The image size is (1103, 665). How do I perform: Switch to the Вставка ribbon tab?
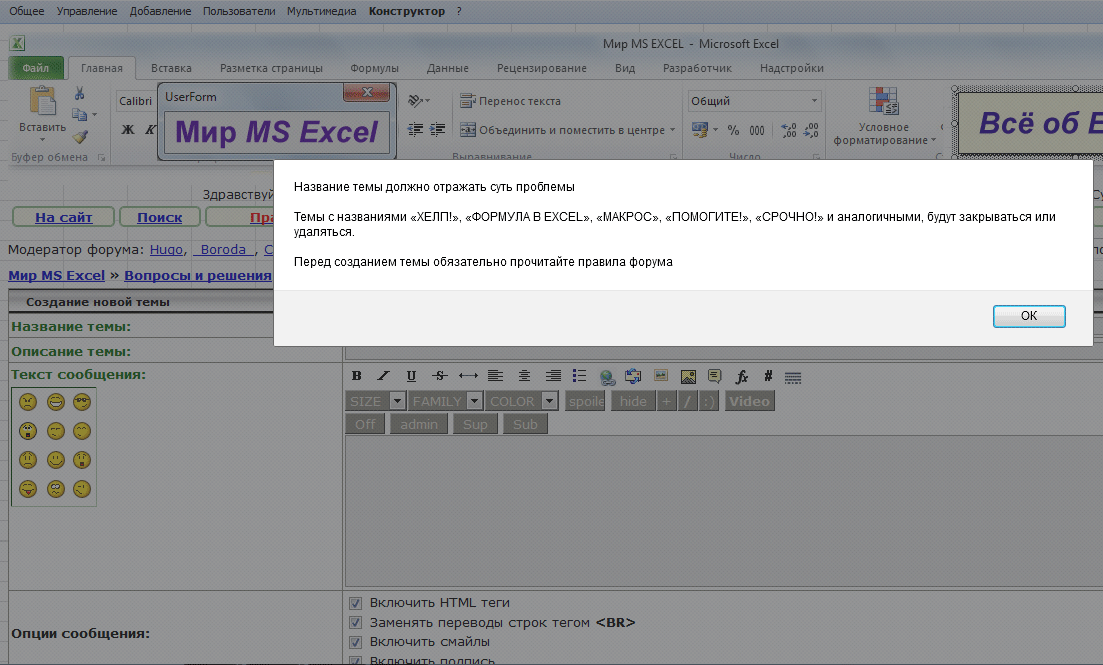coord(171,68)
